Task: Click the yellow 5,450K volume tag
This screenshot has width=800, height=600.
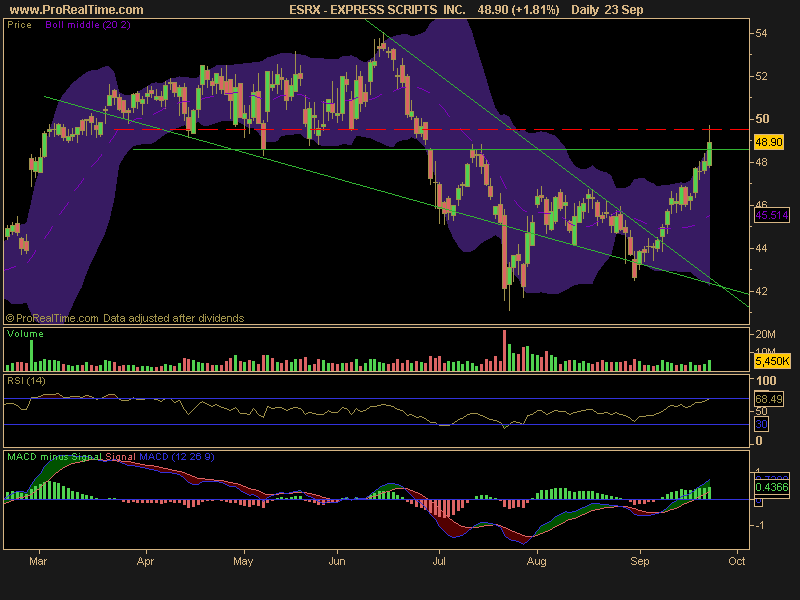Action: point(772,361)
